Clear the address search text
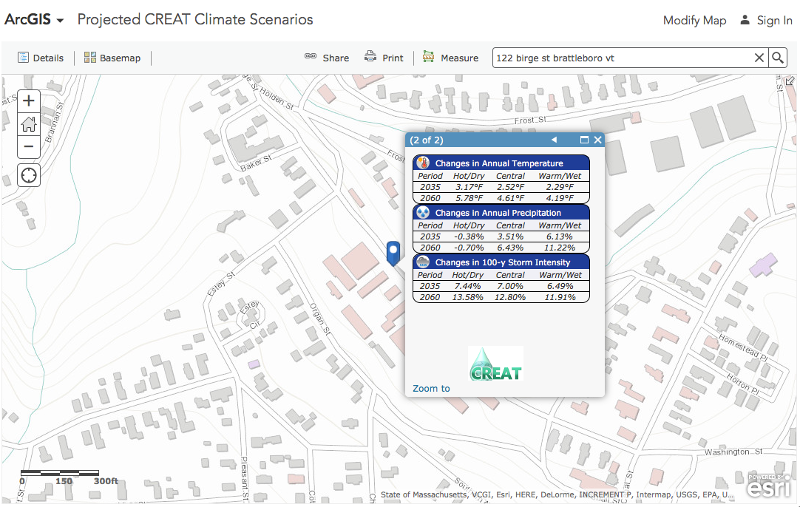 tap(759, 58)
